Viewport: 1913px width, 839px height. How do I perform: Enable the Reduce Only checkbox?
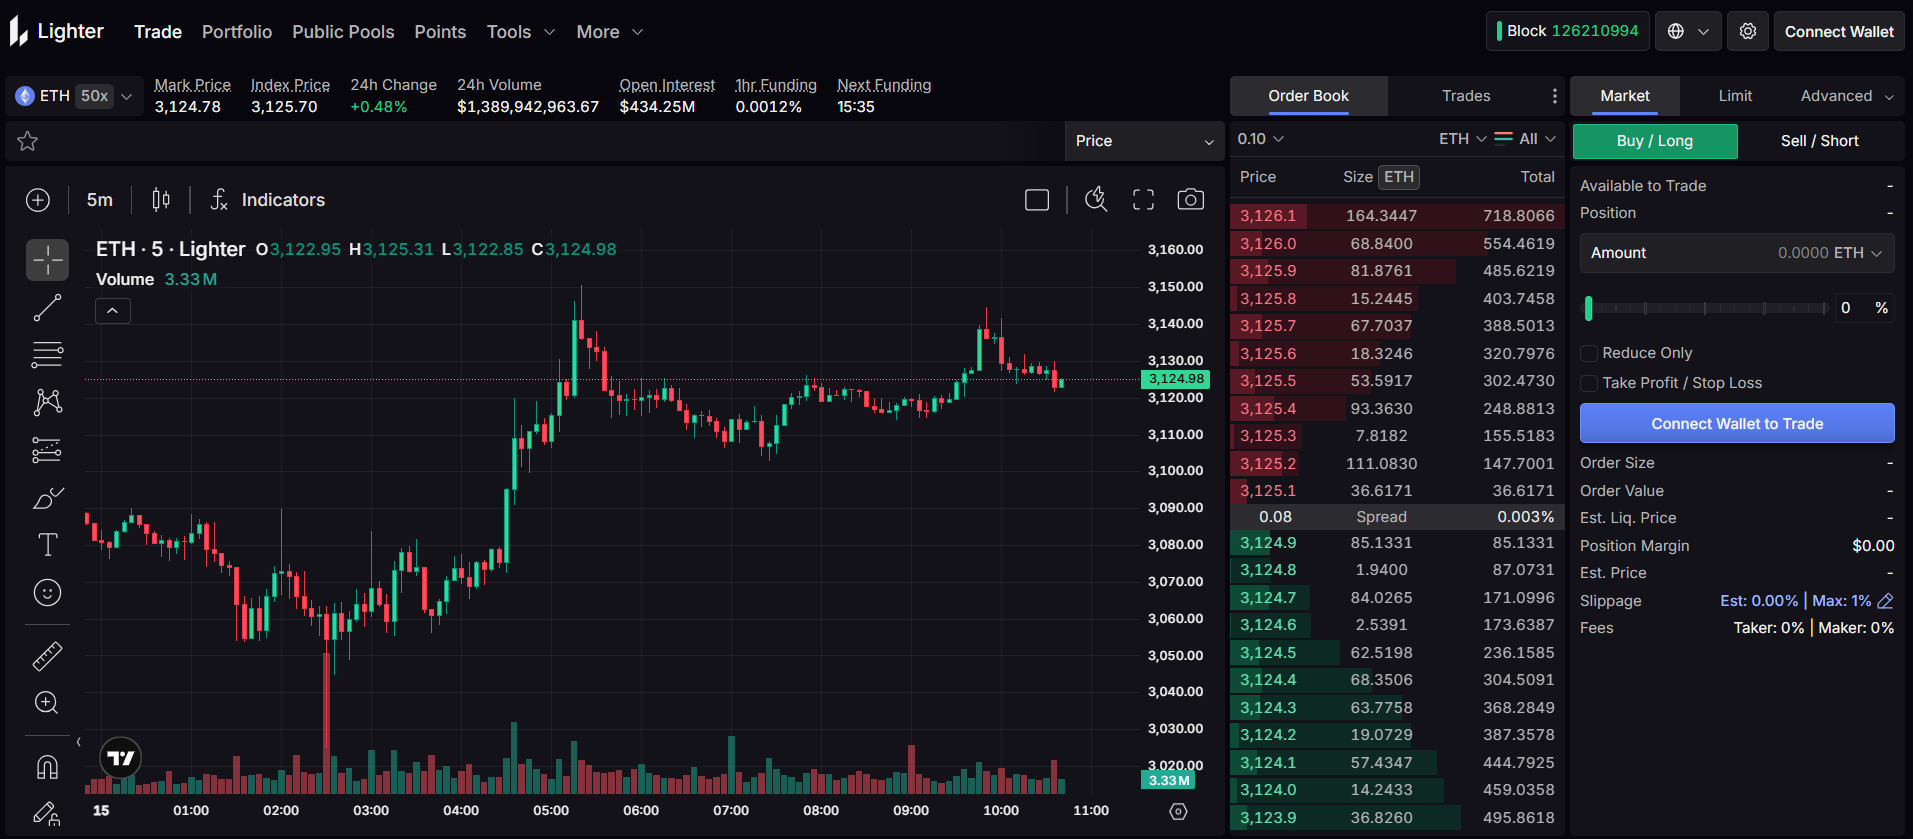(1588, 353)
